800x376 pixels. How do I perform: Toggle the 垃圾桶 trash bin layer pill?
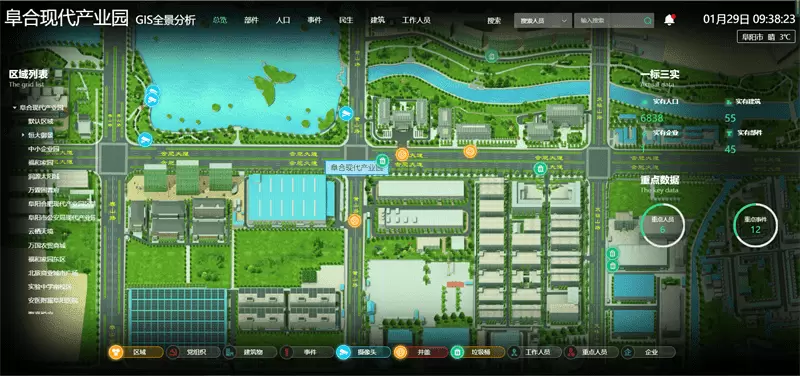478,352
